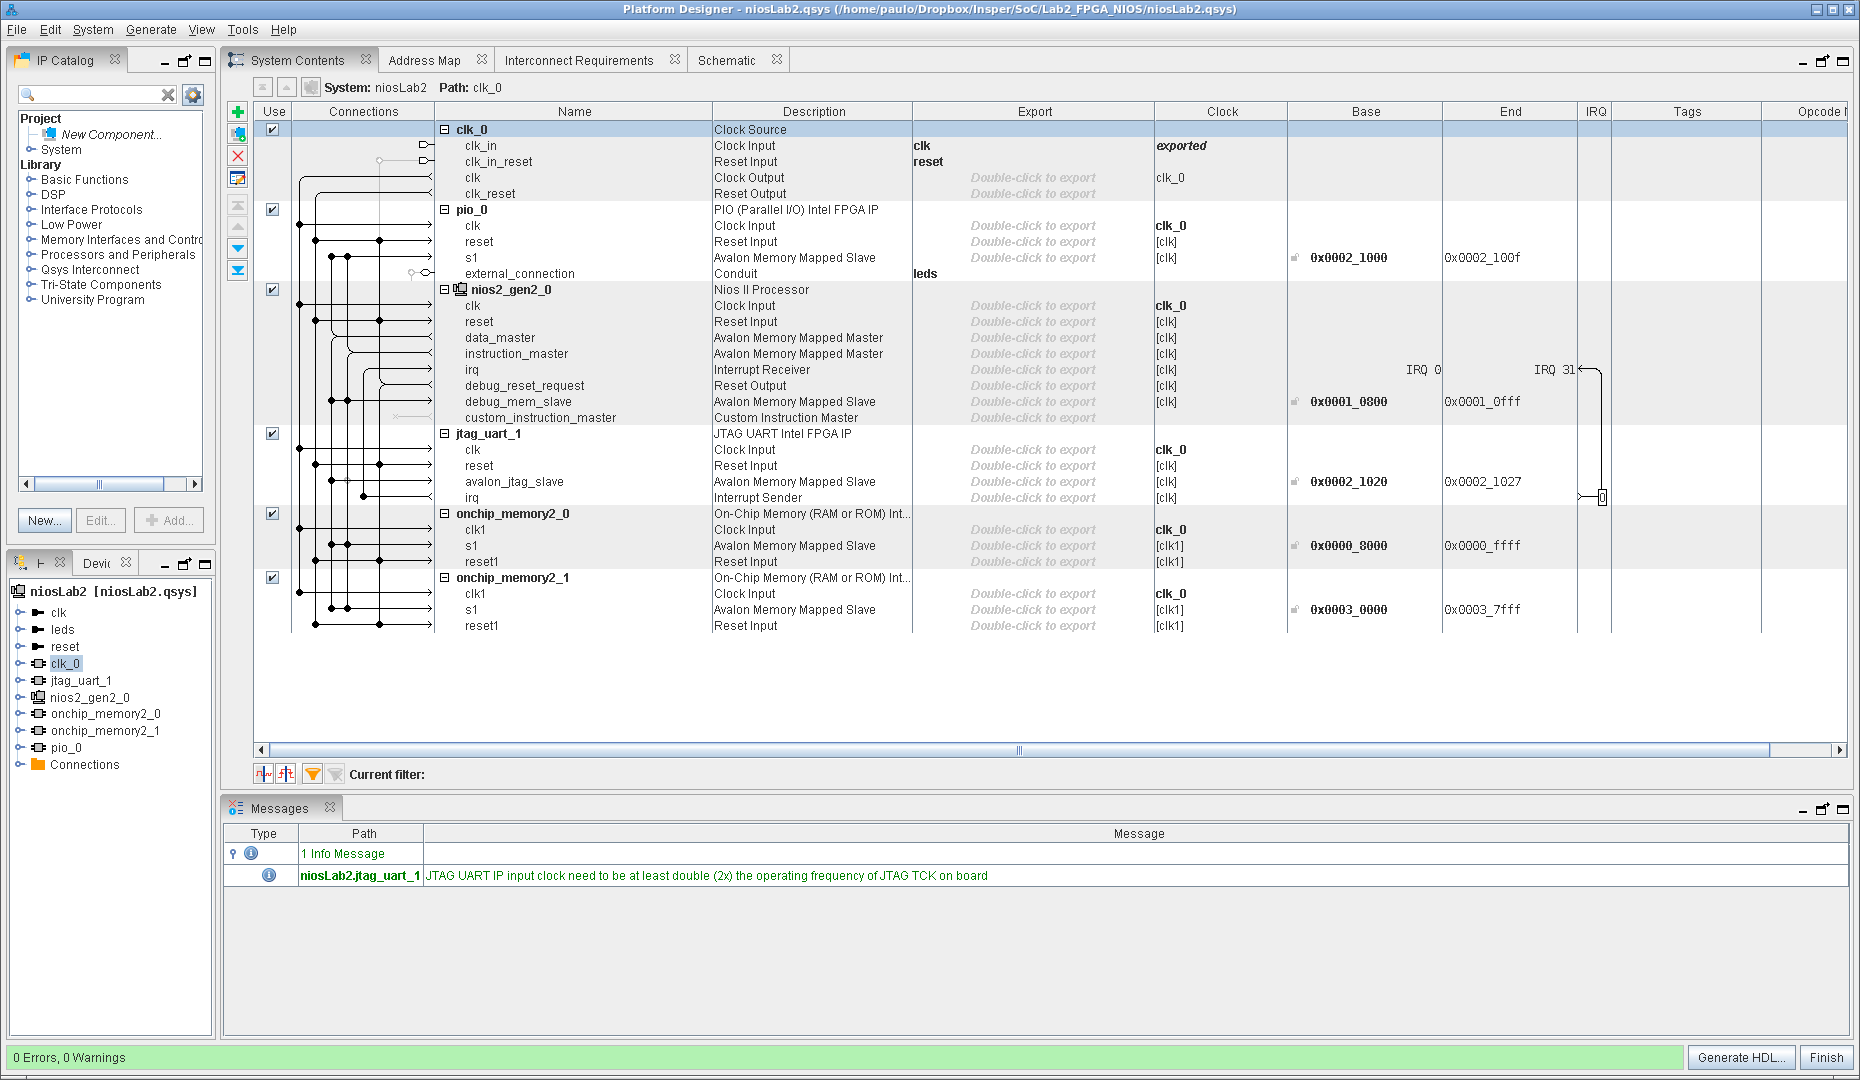Uncheck the Use checkbox for pio_0

pyautogui.click(x=272, y=210)
